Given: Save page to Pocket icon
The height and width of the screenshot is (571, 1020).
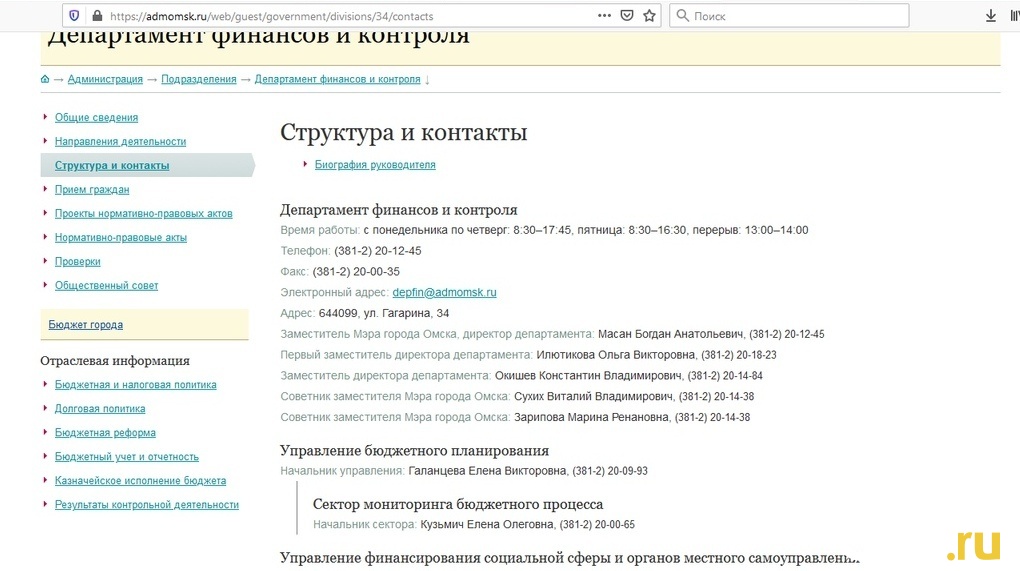Looking at the screenshot, I should coord(627,16).
